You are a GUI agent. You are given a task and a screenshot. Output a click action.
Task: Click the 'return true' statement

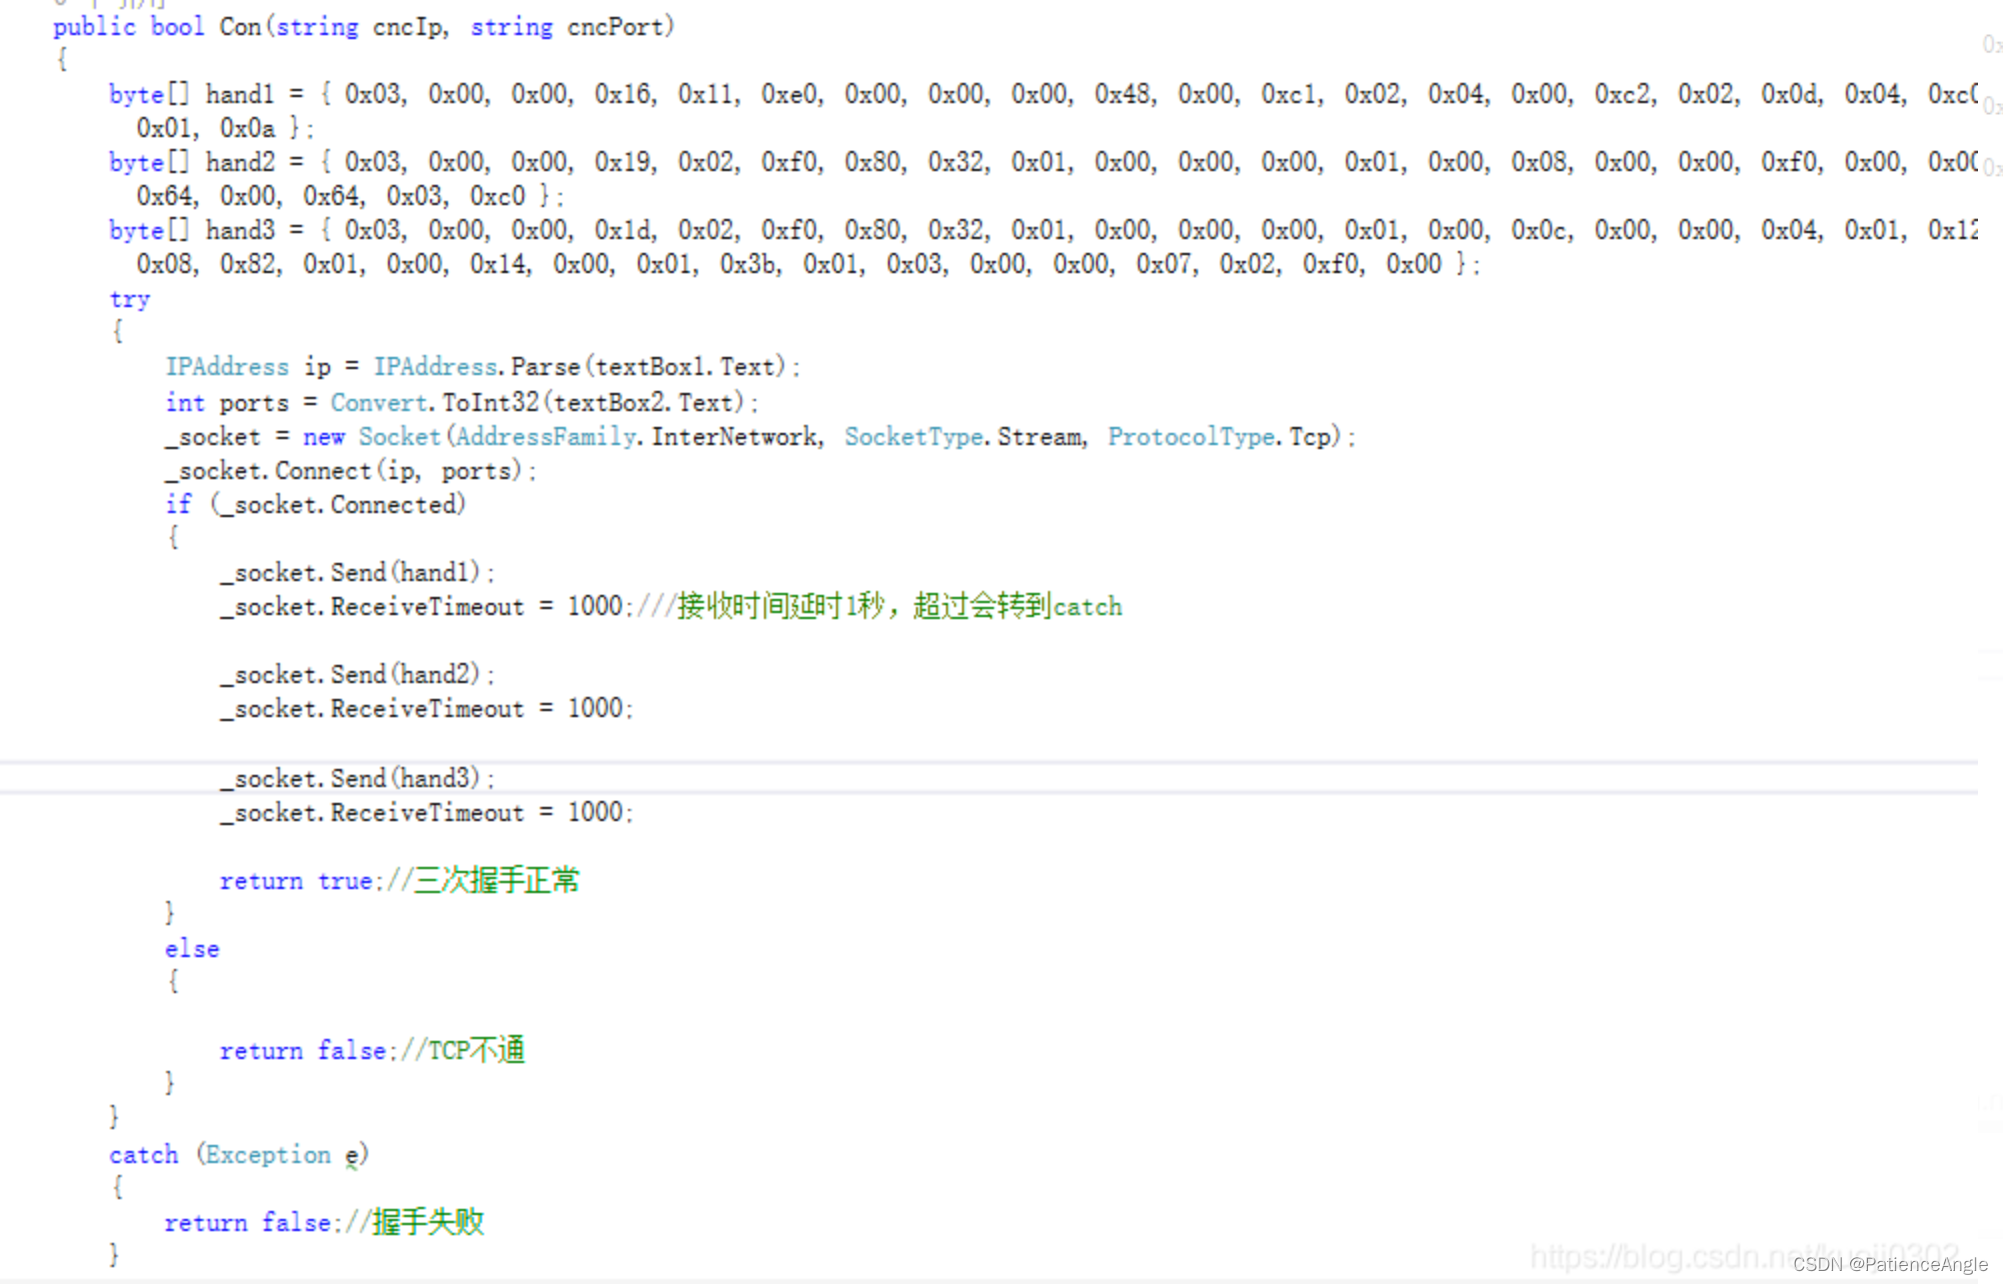point(295,881)
